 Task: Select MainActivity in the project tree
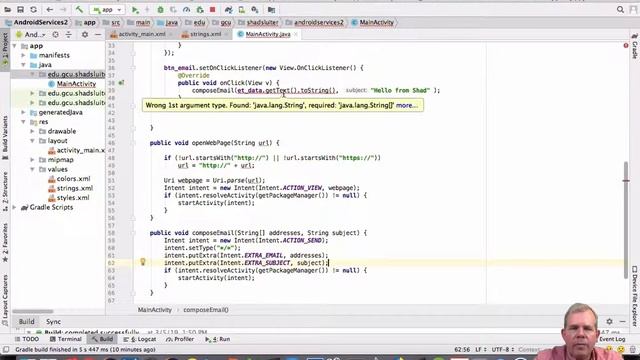(x=76, y=84)
